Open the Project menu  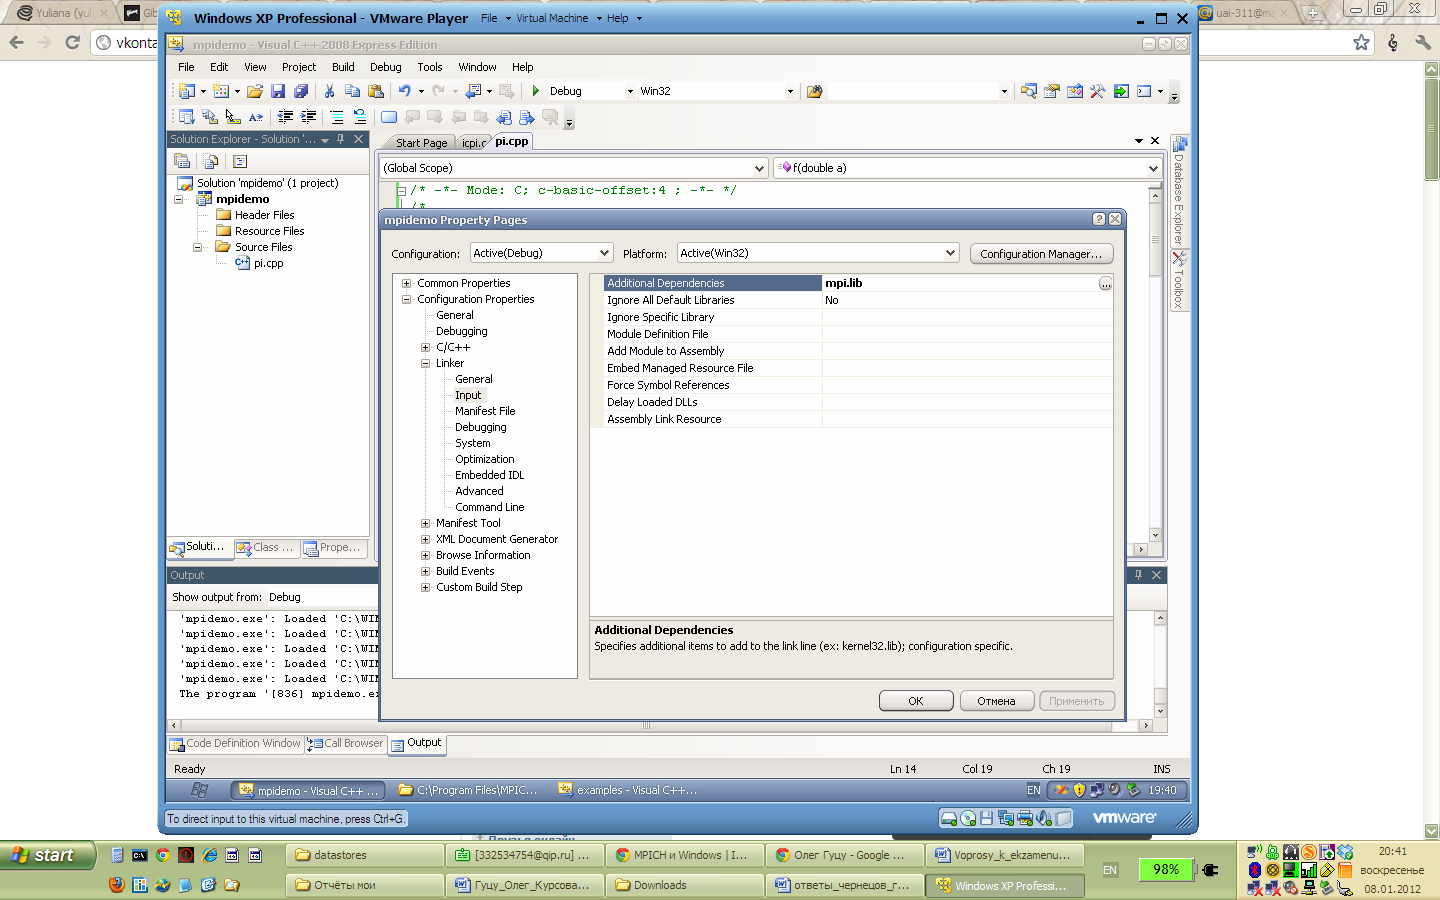298,67
